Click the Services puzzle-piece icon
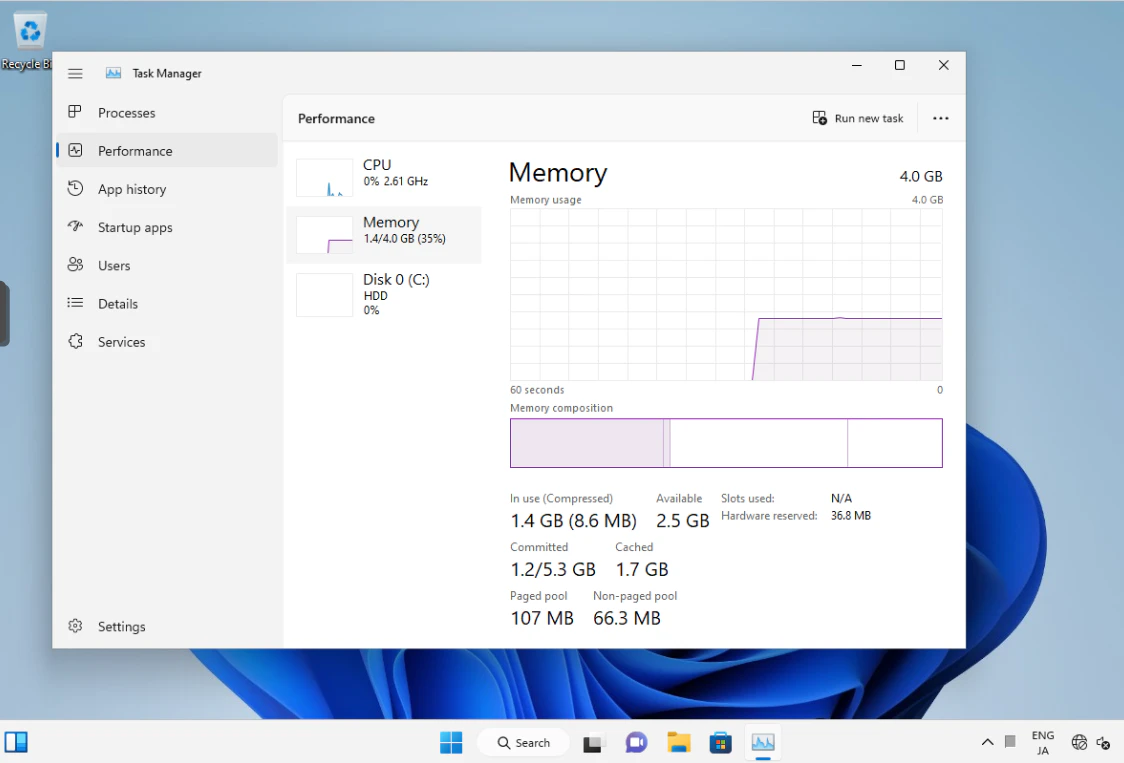The height and width of the screenshot is (763, 1124). click(75, 341)
